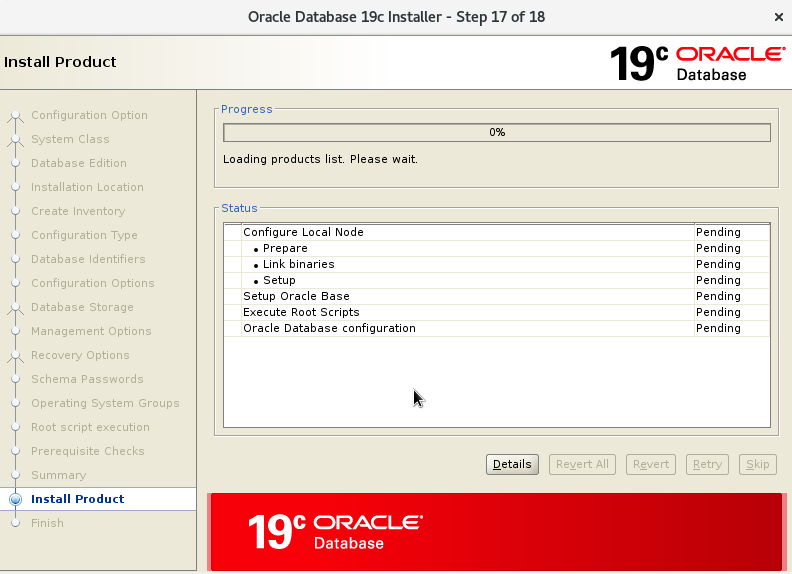Click the Revert button
The width and height of the screenshot is (792, 574).
coord(651,464)
